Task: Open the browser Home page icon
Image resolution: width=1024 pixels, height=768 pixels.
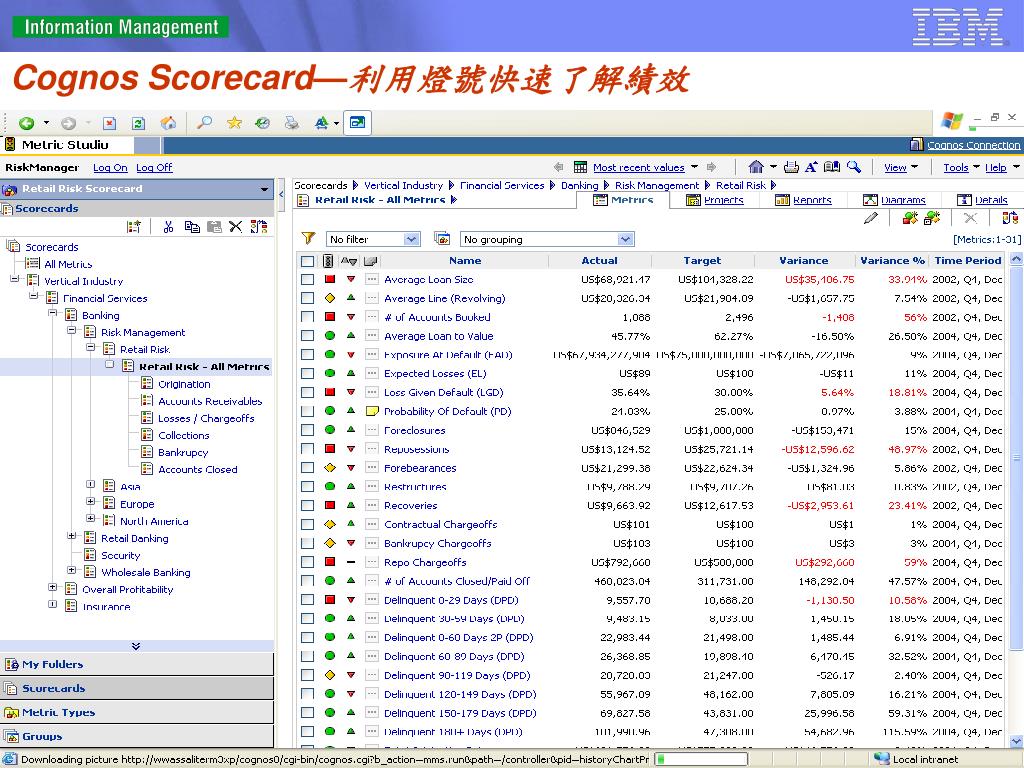Action: [168, 123]
